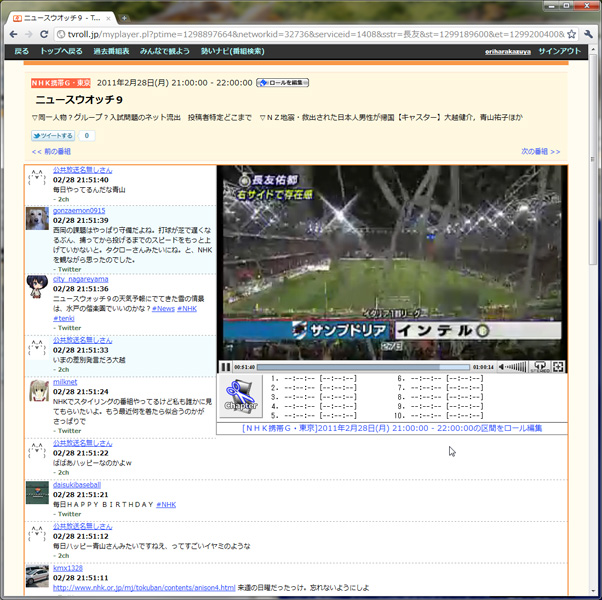
Task: Click the Chapter scissors icon
Action: (240, 392)
